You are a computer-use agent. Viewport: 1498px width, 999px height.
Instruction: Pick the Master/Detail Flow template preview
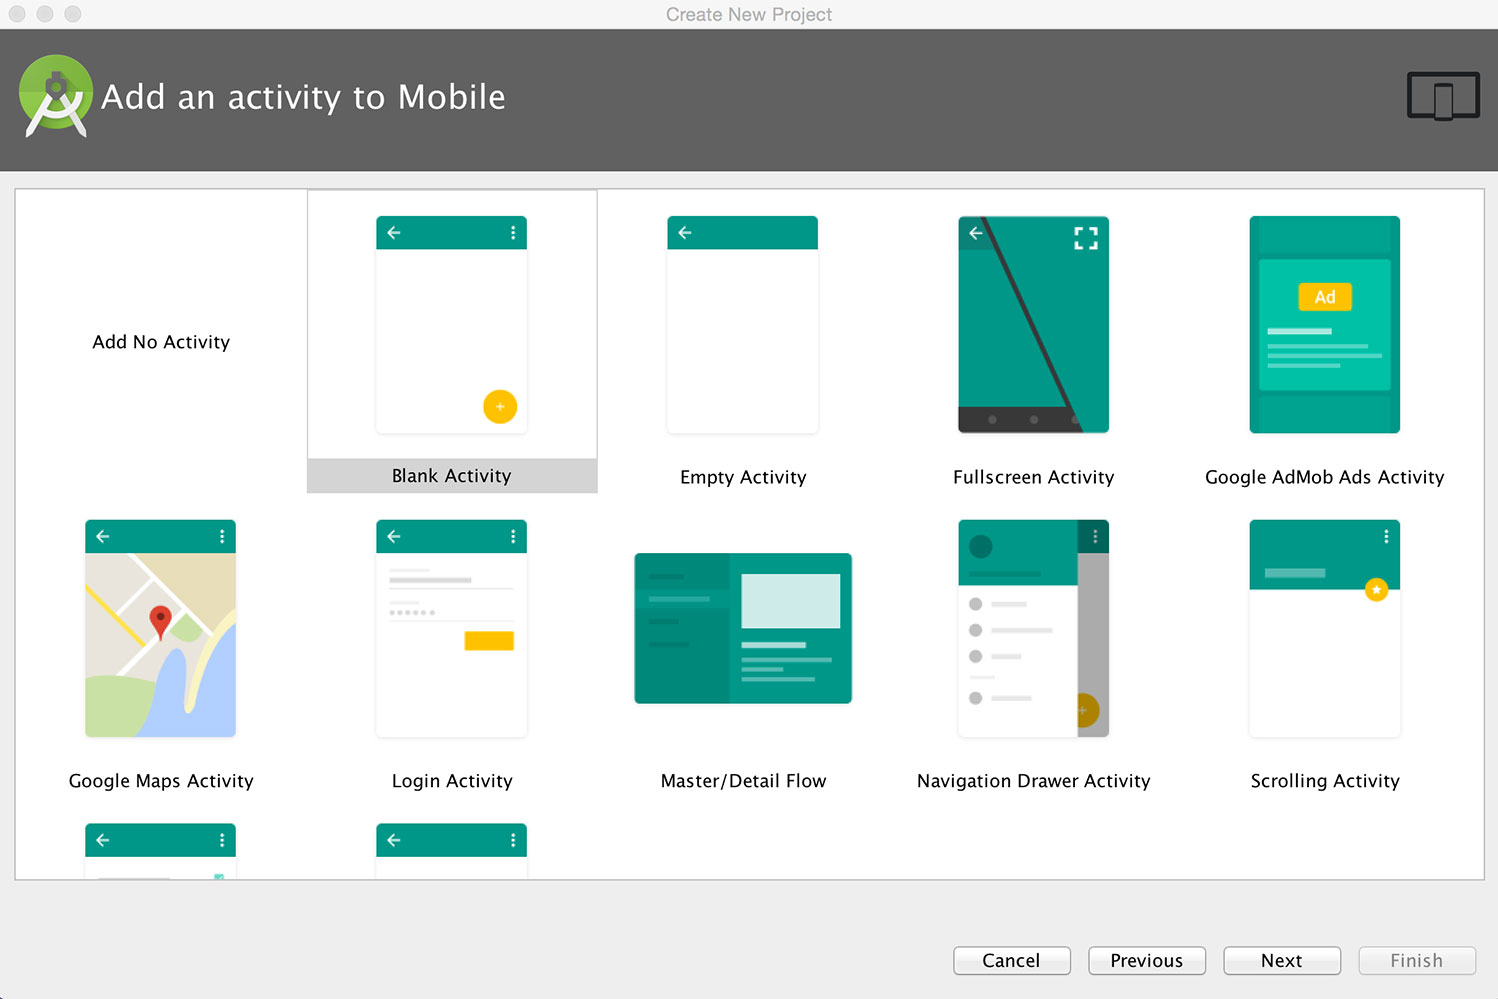[742, 629]
